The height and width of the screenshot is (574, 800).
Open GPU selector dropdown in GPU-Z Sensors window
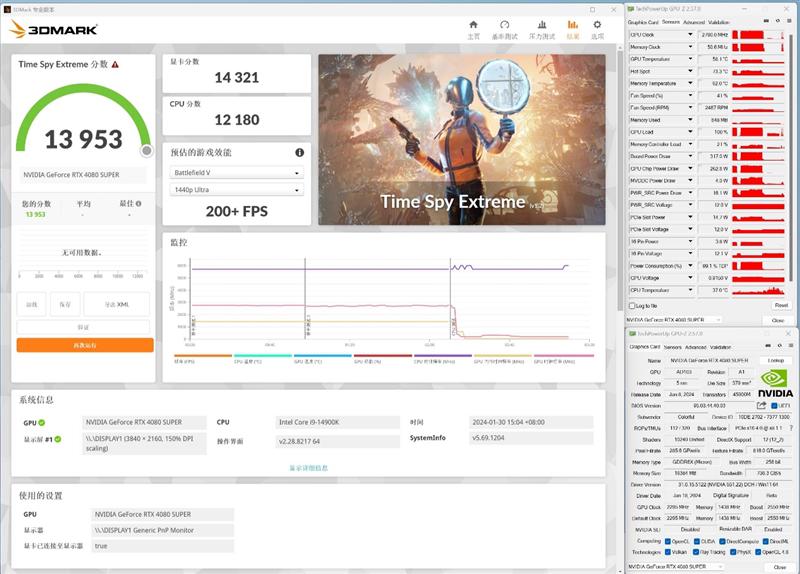click(674, 320)
